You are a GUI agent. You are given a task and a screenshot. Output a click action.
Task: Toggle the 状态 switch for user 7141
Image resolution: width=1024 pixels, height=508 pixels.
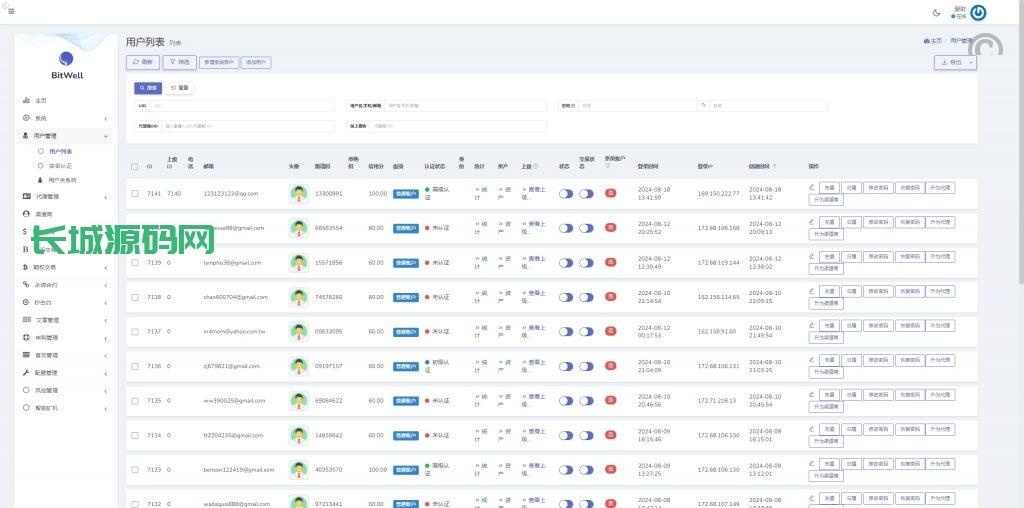(x=566, y=194)
